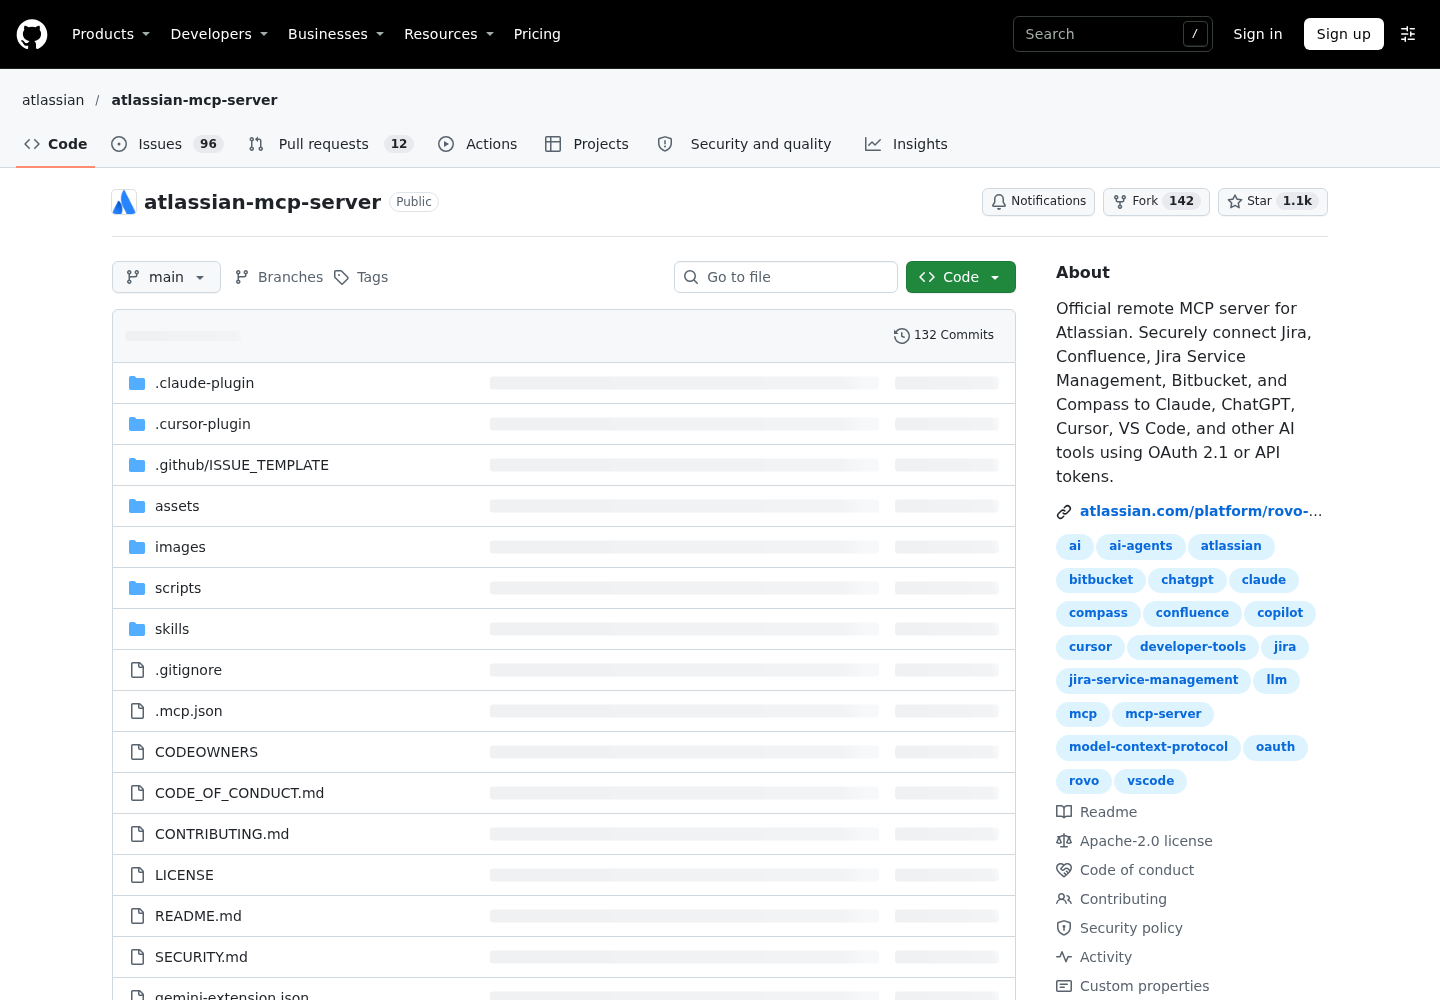Open the CONTRIBUTING.md file
The image size is (1440, 1000).
[x=222, y=834]
